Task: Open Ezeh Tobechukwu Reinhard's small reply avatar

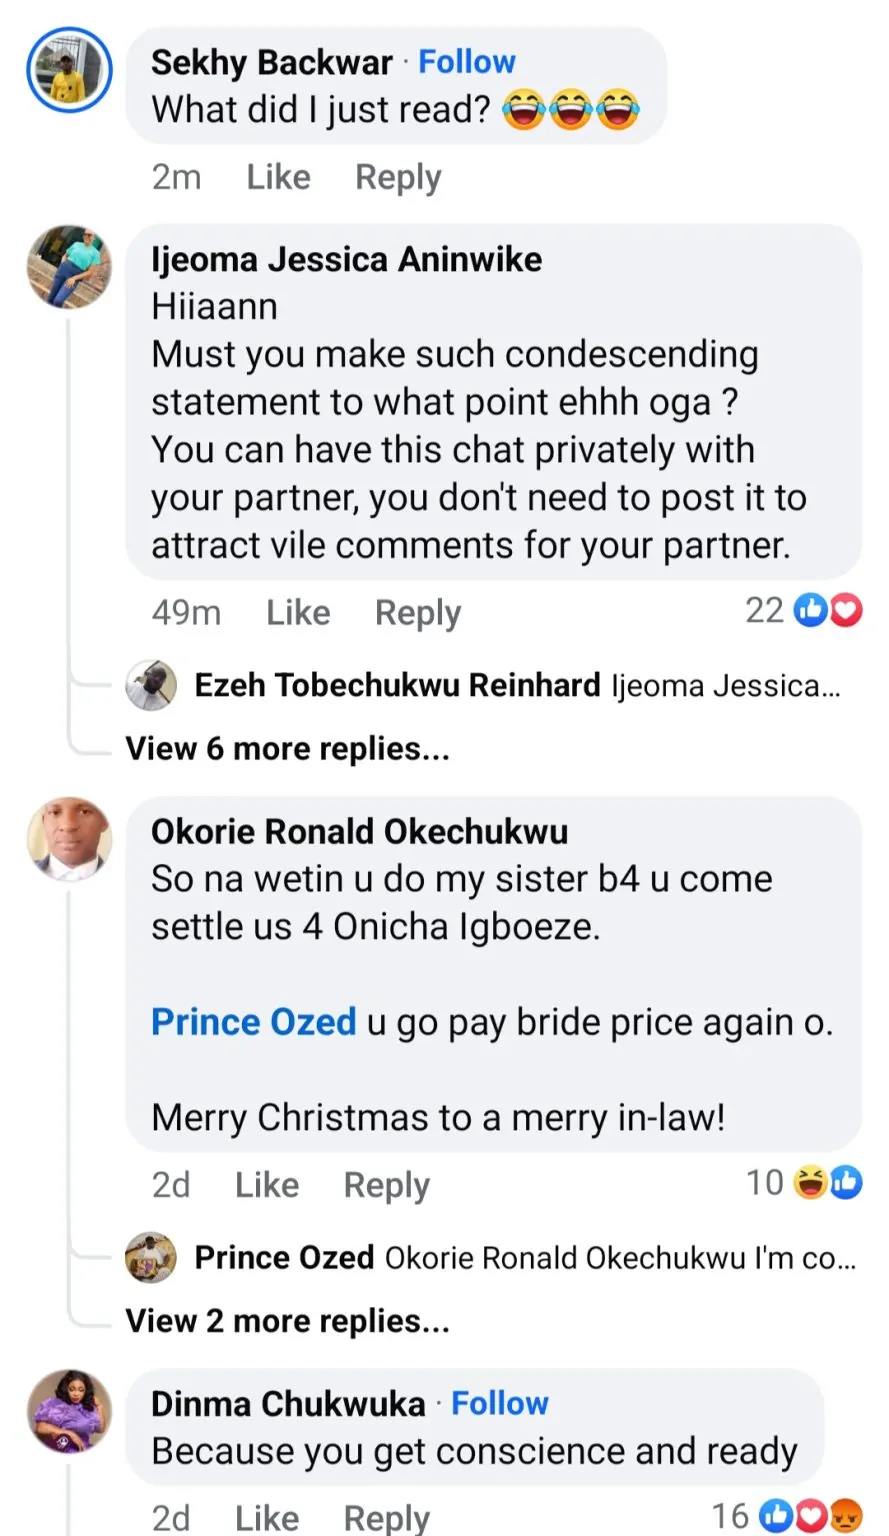Action: pyautogui.click(x=151, y=685)
